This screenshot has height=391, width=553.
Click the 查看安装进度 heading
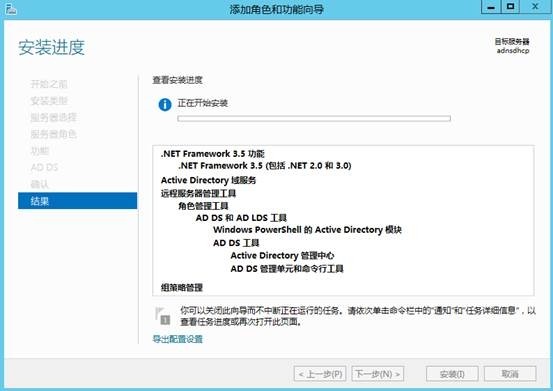point(177,80)
